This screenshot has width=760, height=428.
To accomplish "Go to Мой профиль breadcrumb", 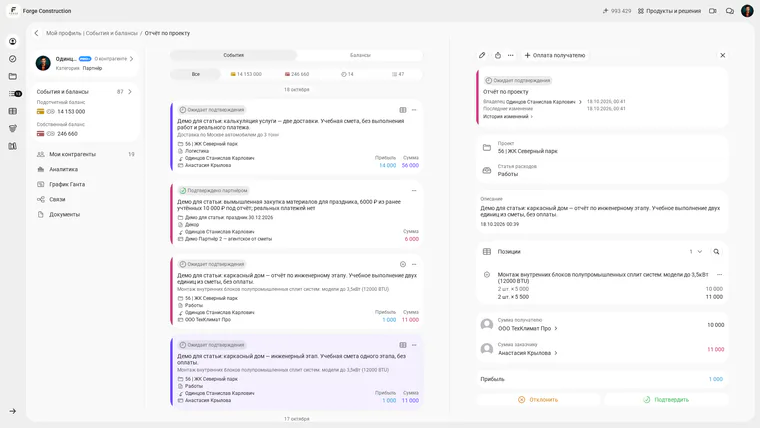I will [63, 33].
